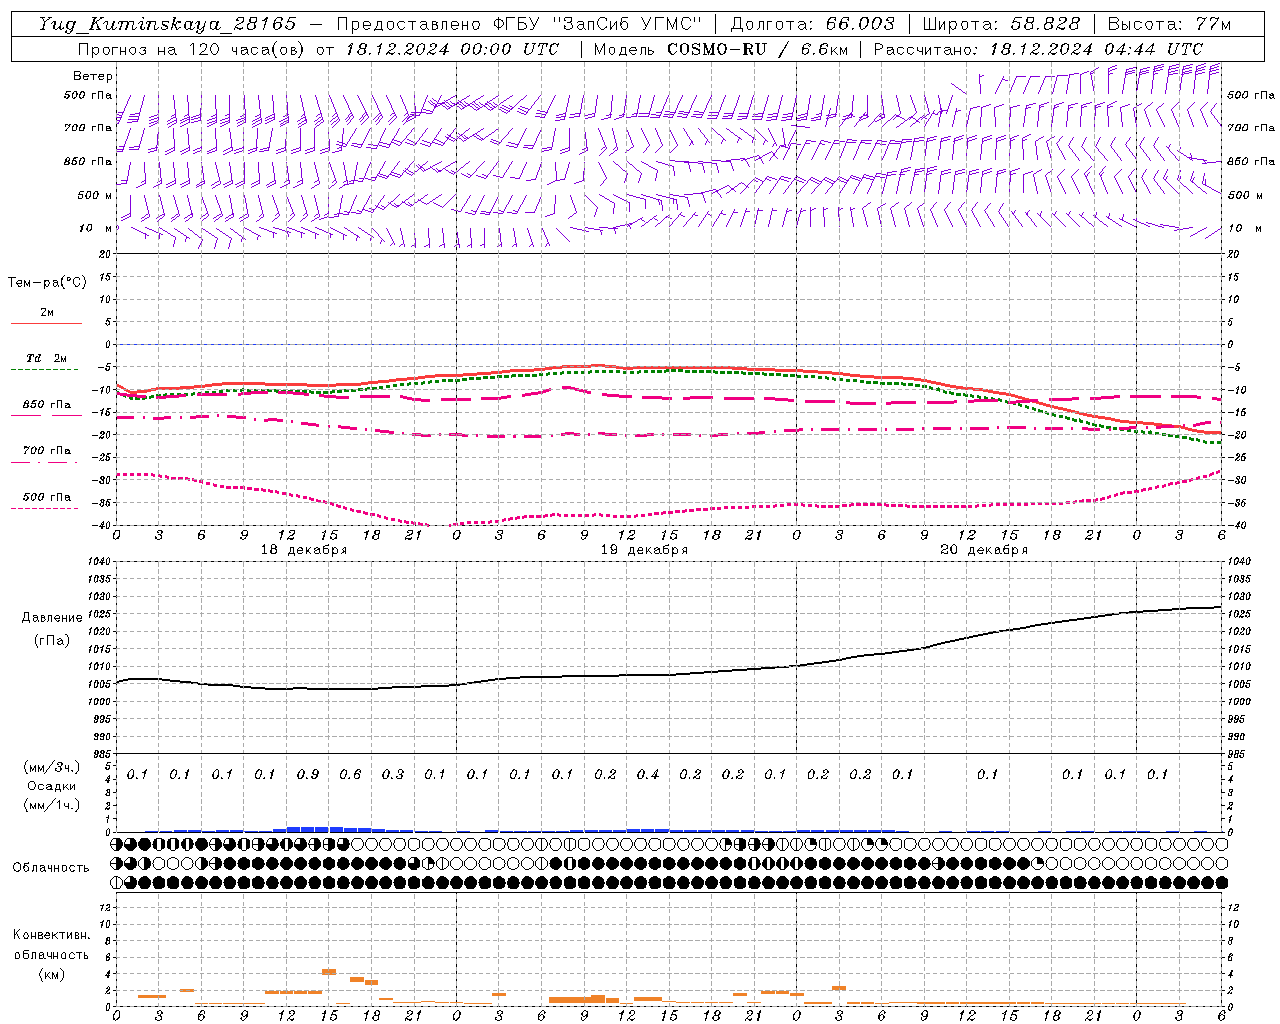Click the station title Yug_Kuminskaya_28165

point(168,24)
